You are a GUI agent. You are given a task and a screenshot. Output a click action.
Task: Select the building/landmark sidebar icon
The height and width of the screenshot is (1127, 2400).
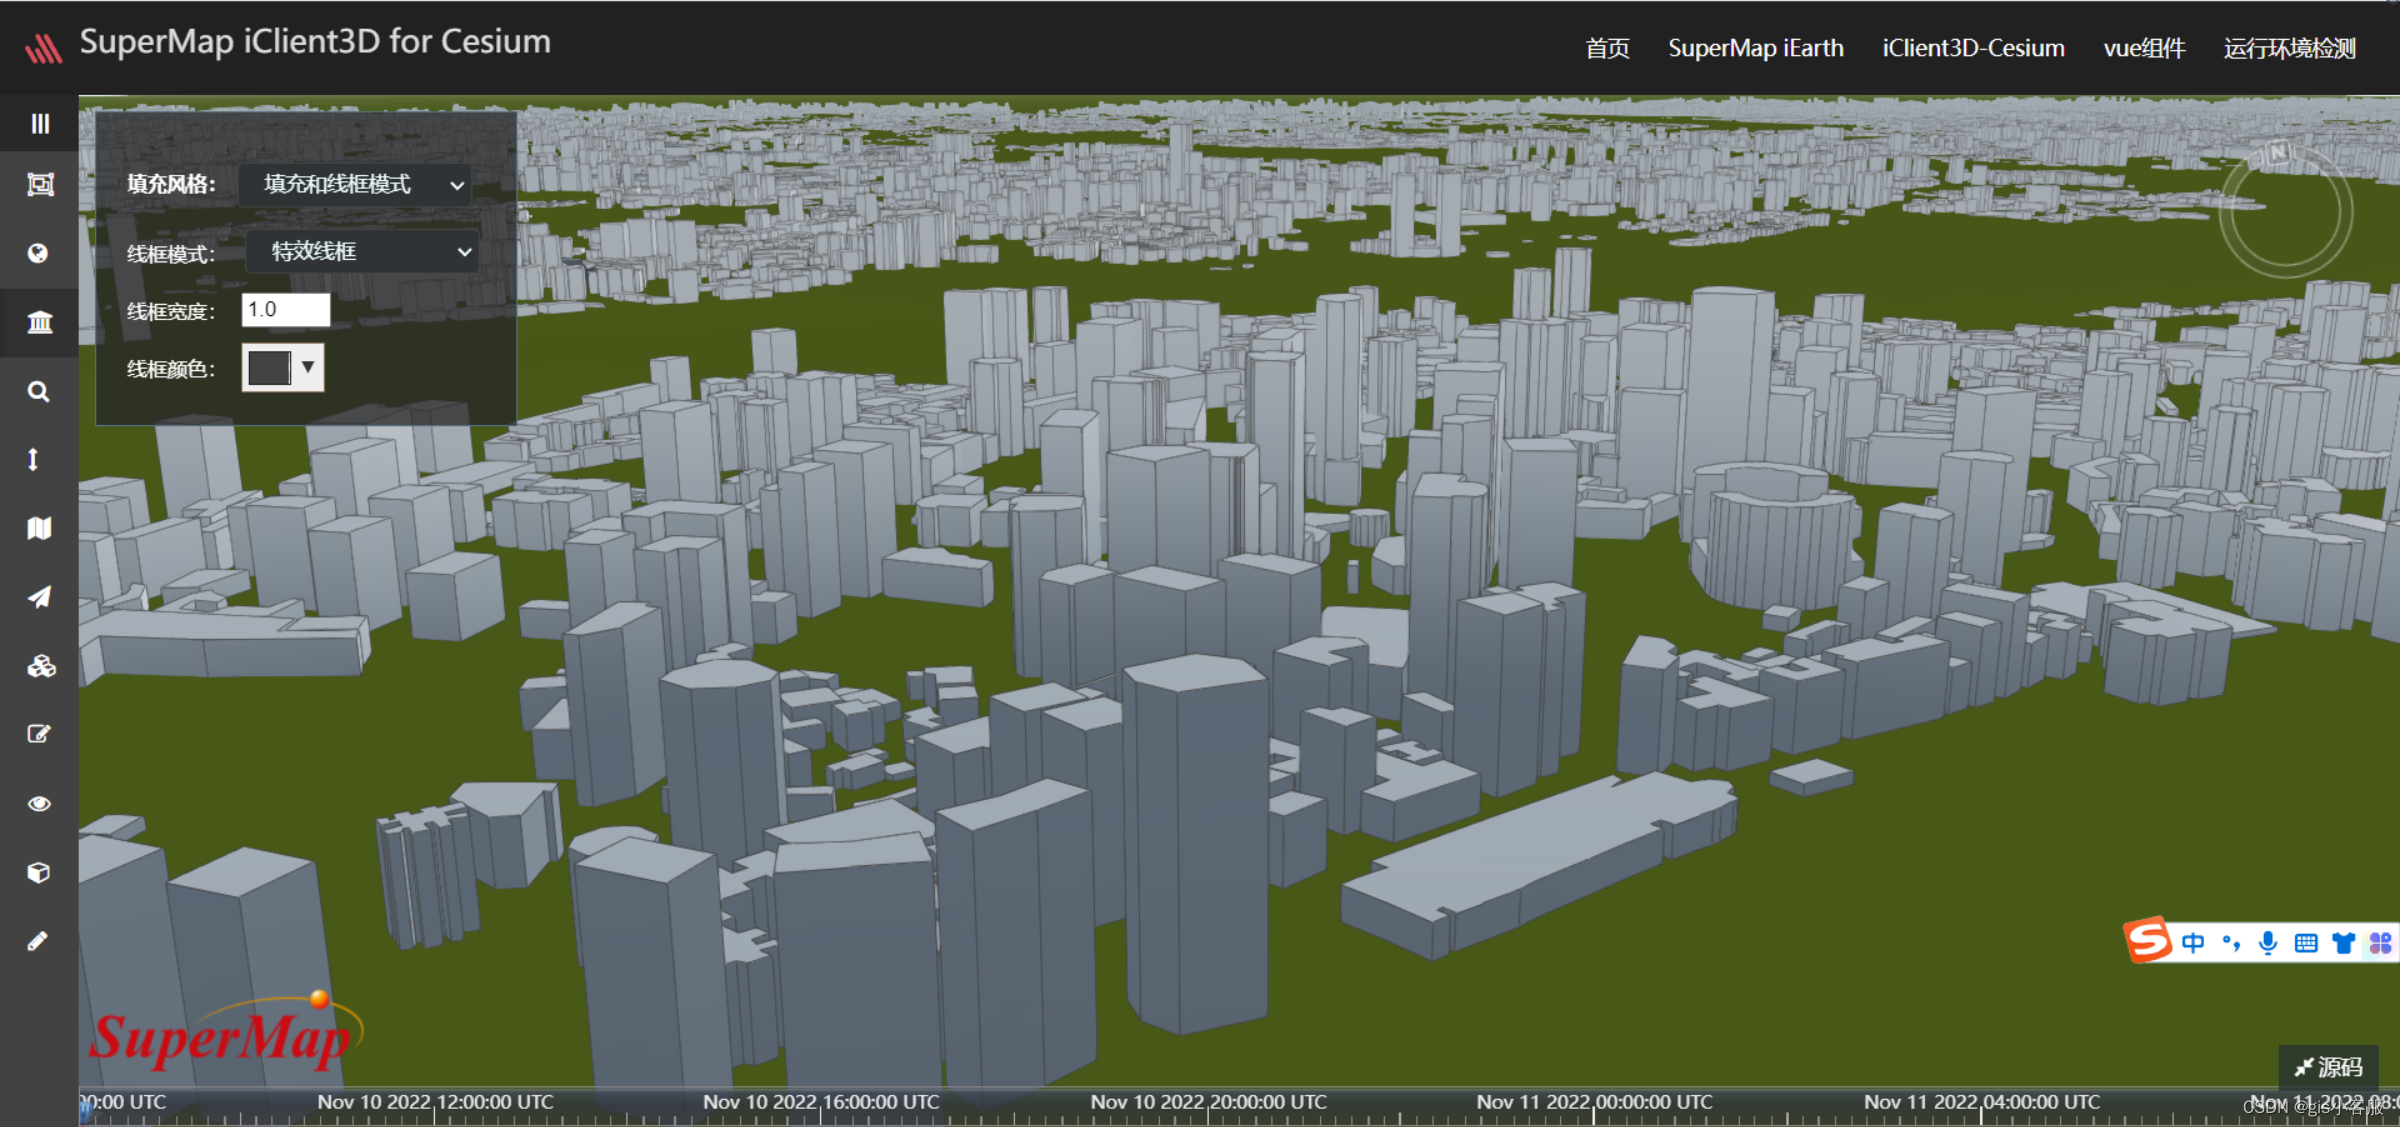tap(40, 322)
